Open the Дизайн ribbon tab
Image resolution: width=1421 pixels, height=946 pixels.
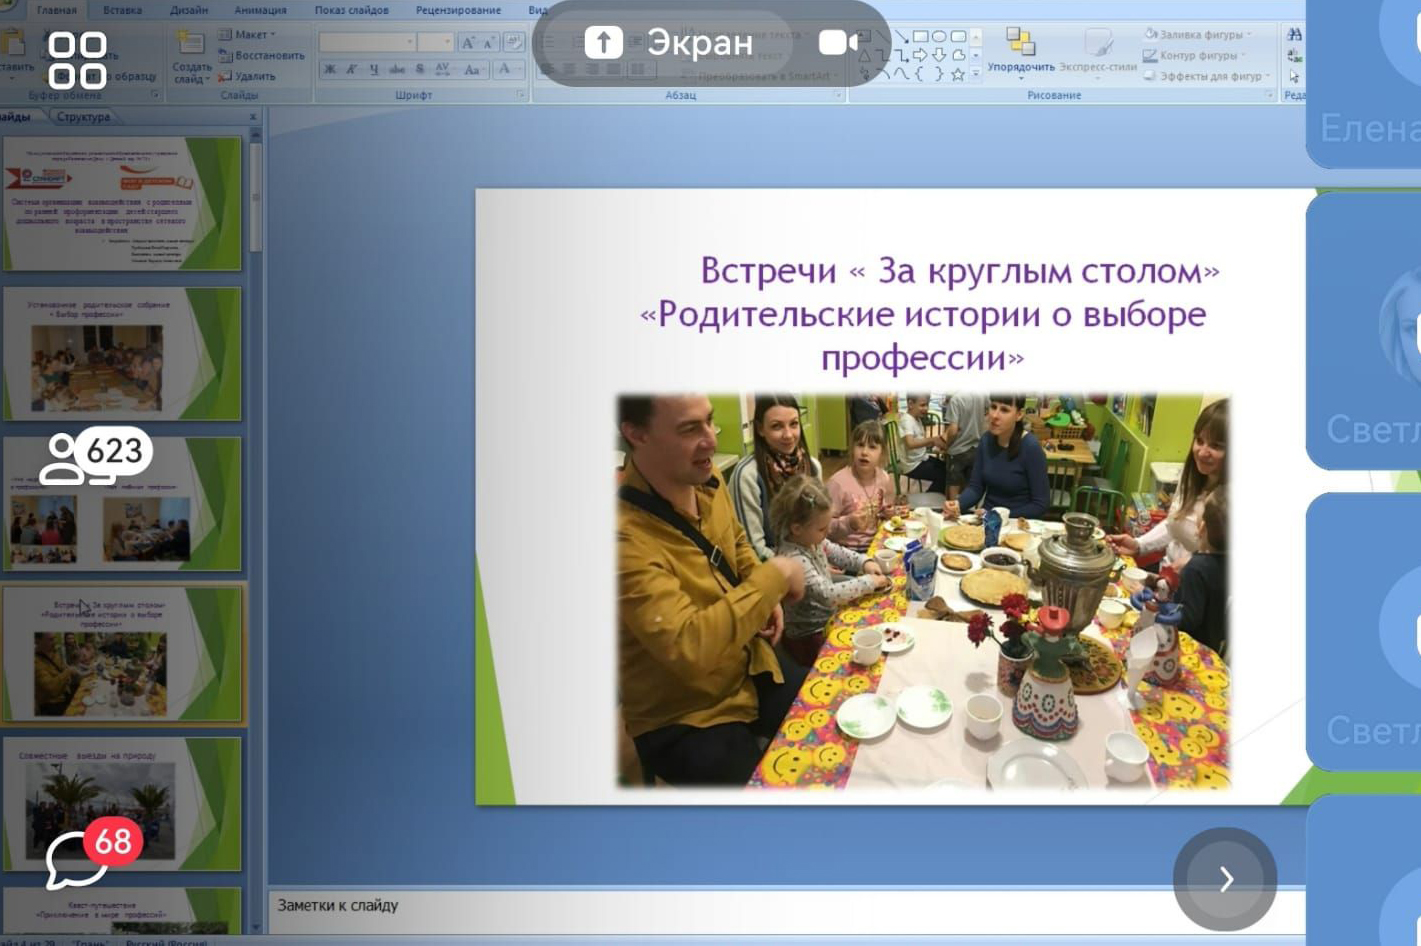pos(188,10)
